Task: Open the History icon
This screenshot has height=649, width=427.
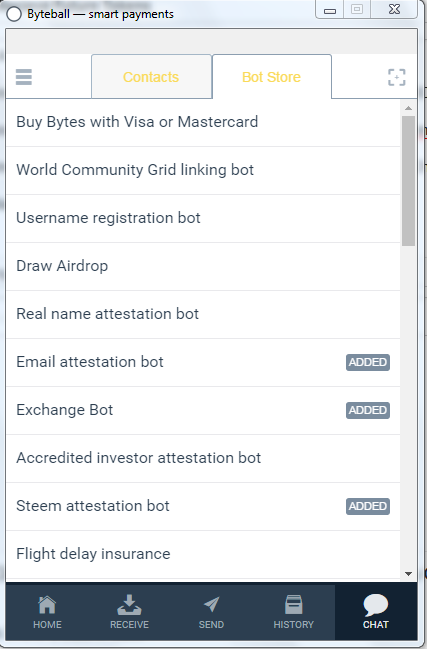Action: (293, 604)
